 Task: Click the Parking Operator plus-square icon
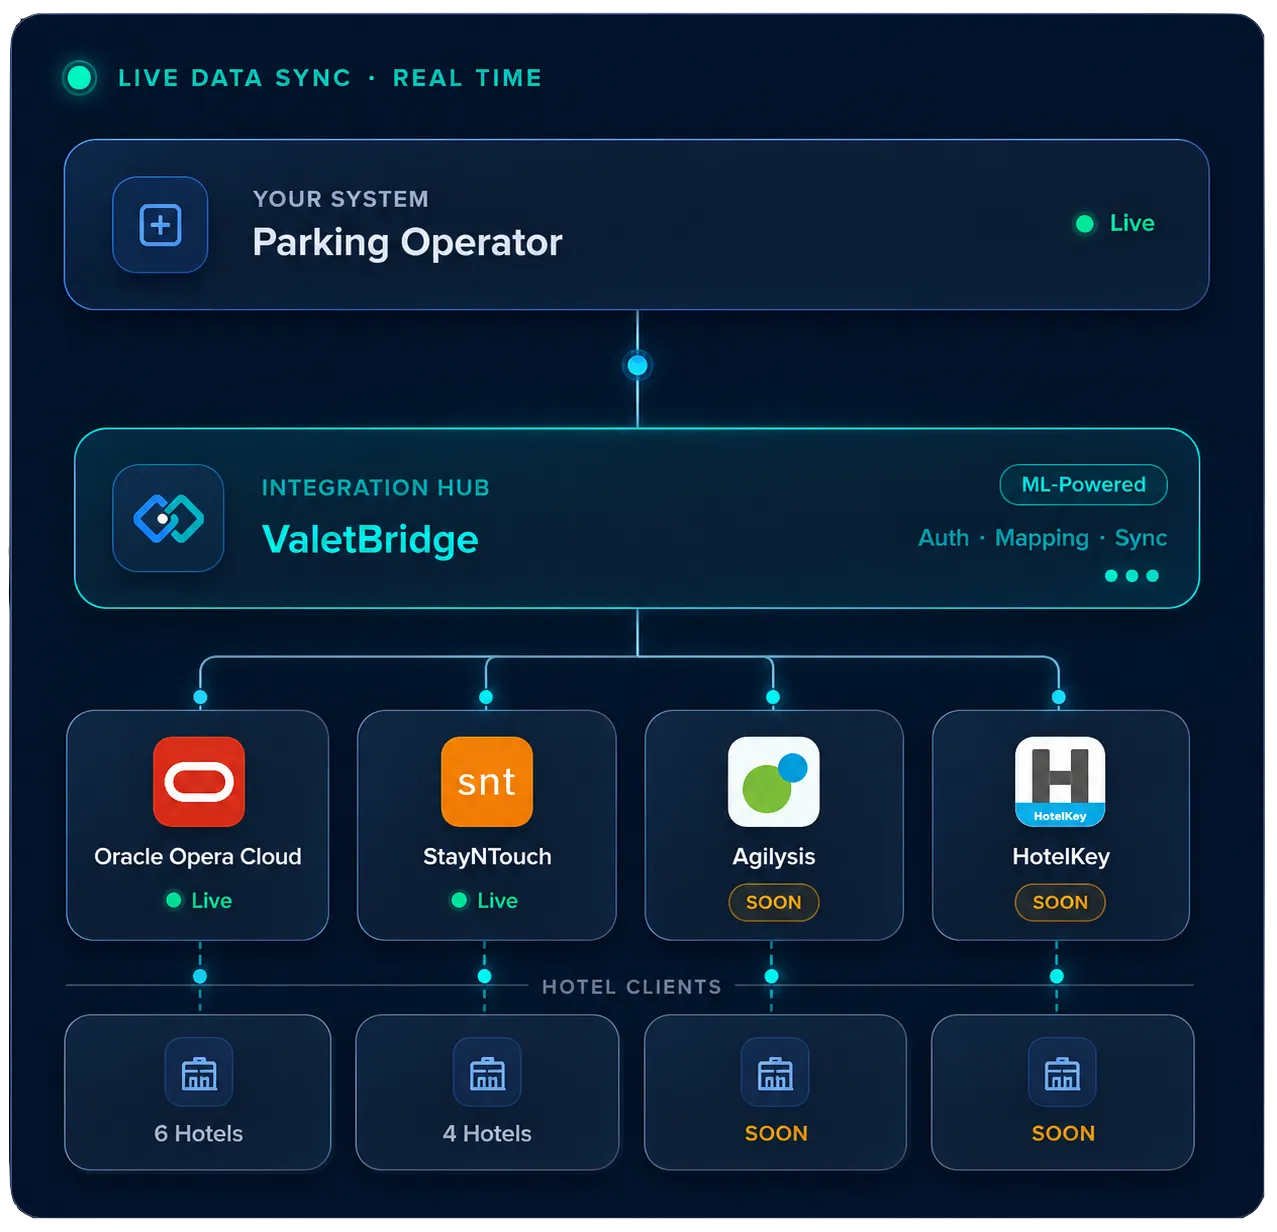point(160,225)
